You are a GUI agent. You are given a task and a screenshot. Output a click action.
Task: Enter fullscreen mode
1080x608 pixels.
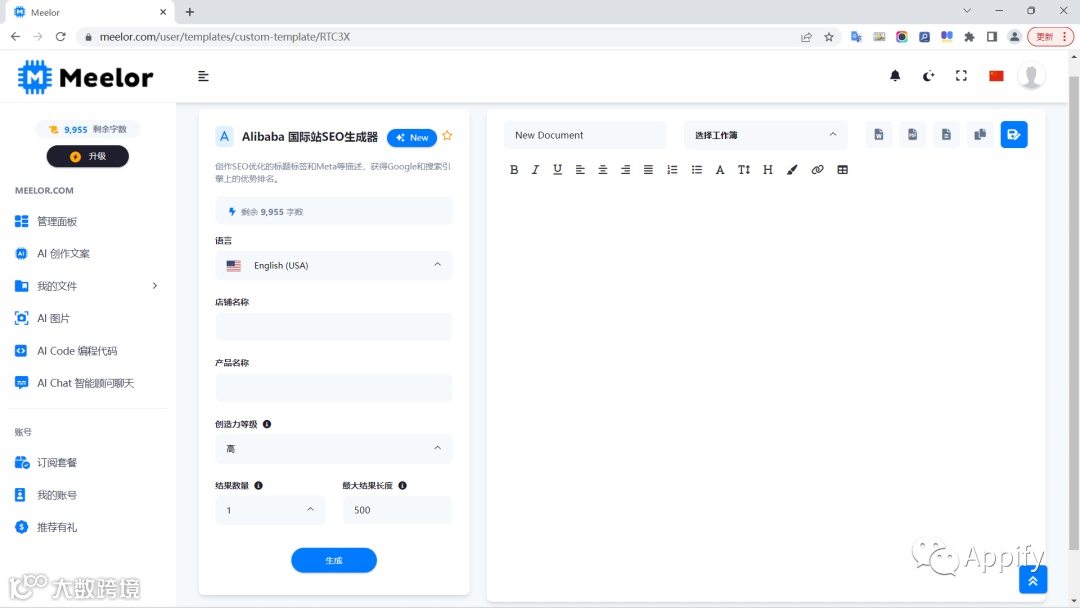961,76
